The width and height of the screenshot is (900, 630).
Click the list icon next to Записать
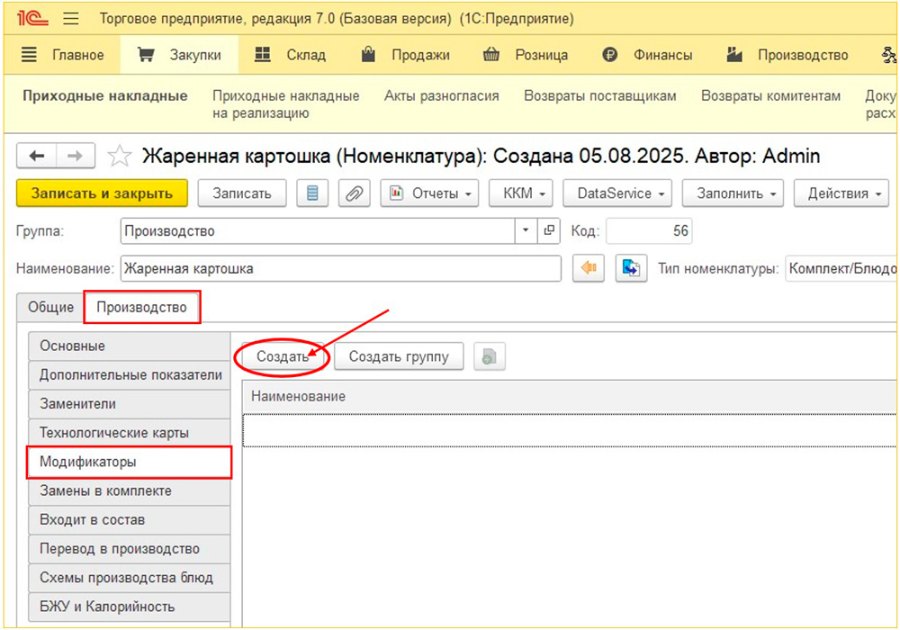tap(312, 193)
